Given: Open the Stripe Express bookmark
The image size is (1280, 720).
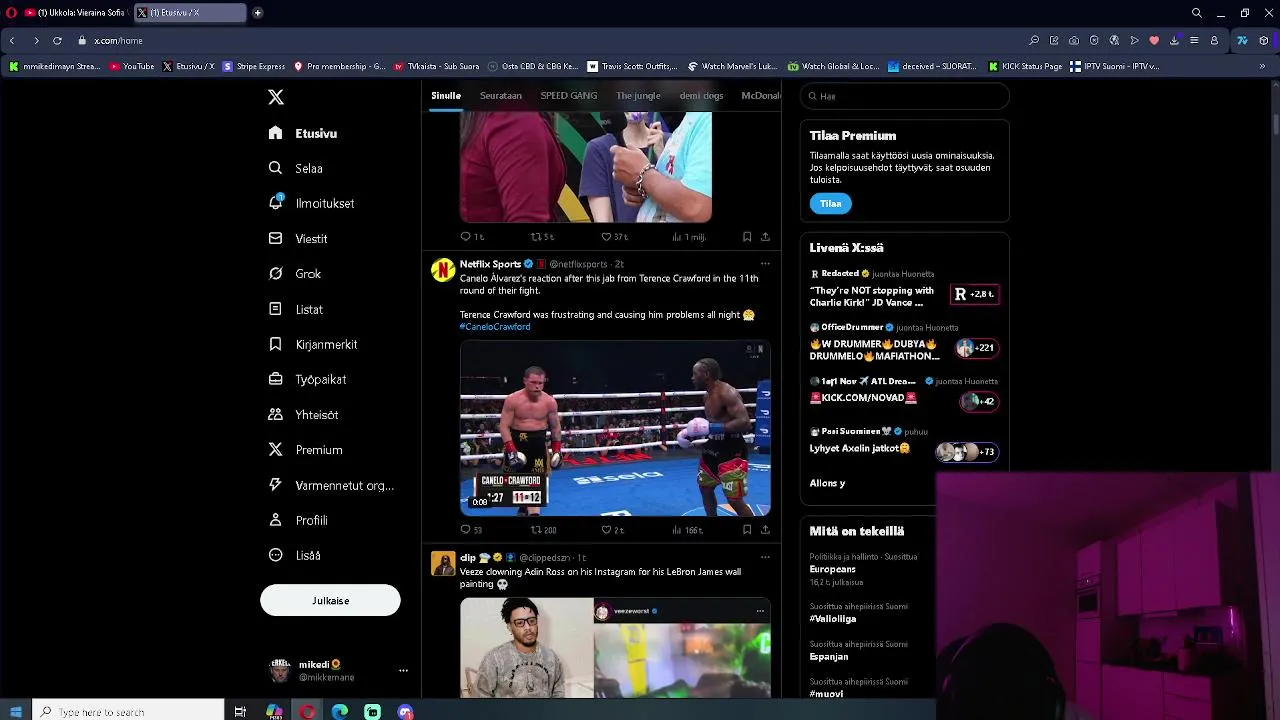Looking at the screenshot, I should 254,66.
